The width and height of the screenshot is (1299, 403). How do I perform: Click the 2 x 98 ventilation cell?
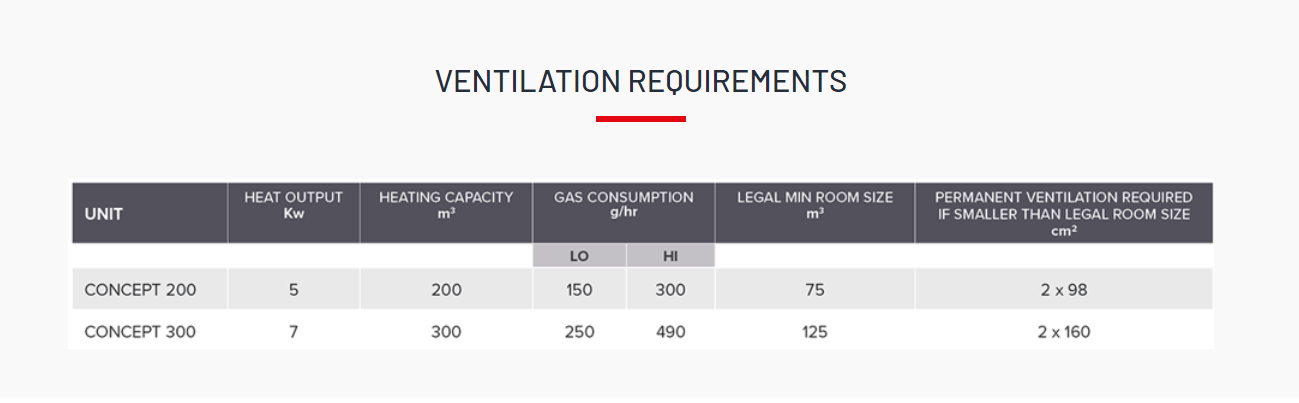tap(1063, 290)
